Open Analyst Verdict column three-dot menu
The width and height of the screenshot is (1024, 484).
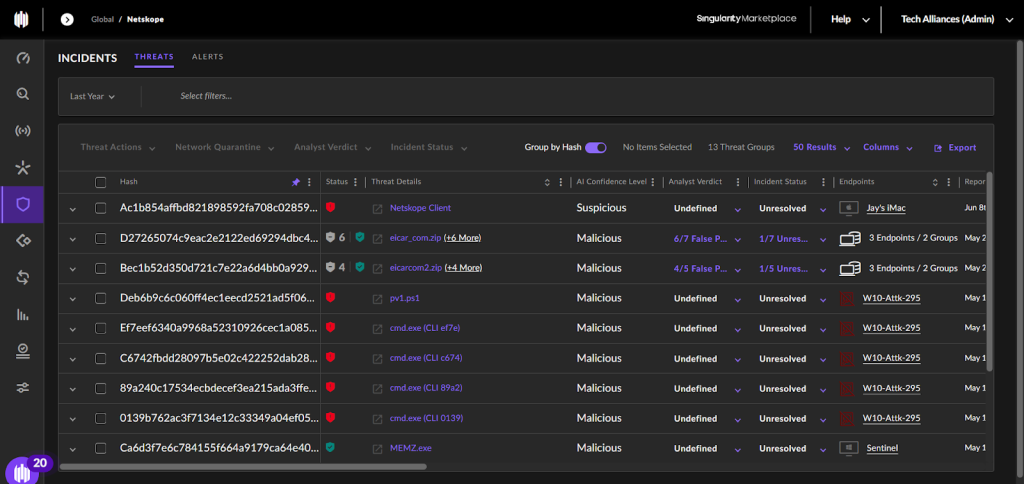(x=738, y=182)
